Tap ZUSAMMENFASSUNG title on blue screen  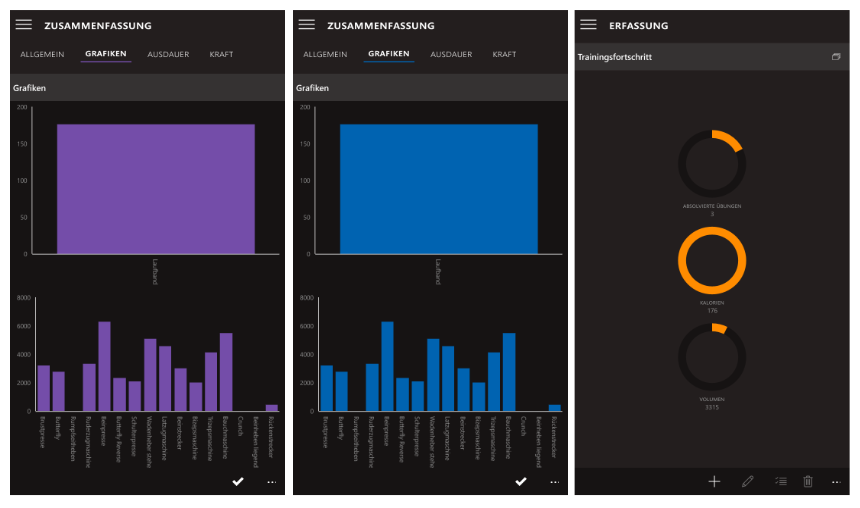[381, 26]
